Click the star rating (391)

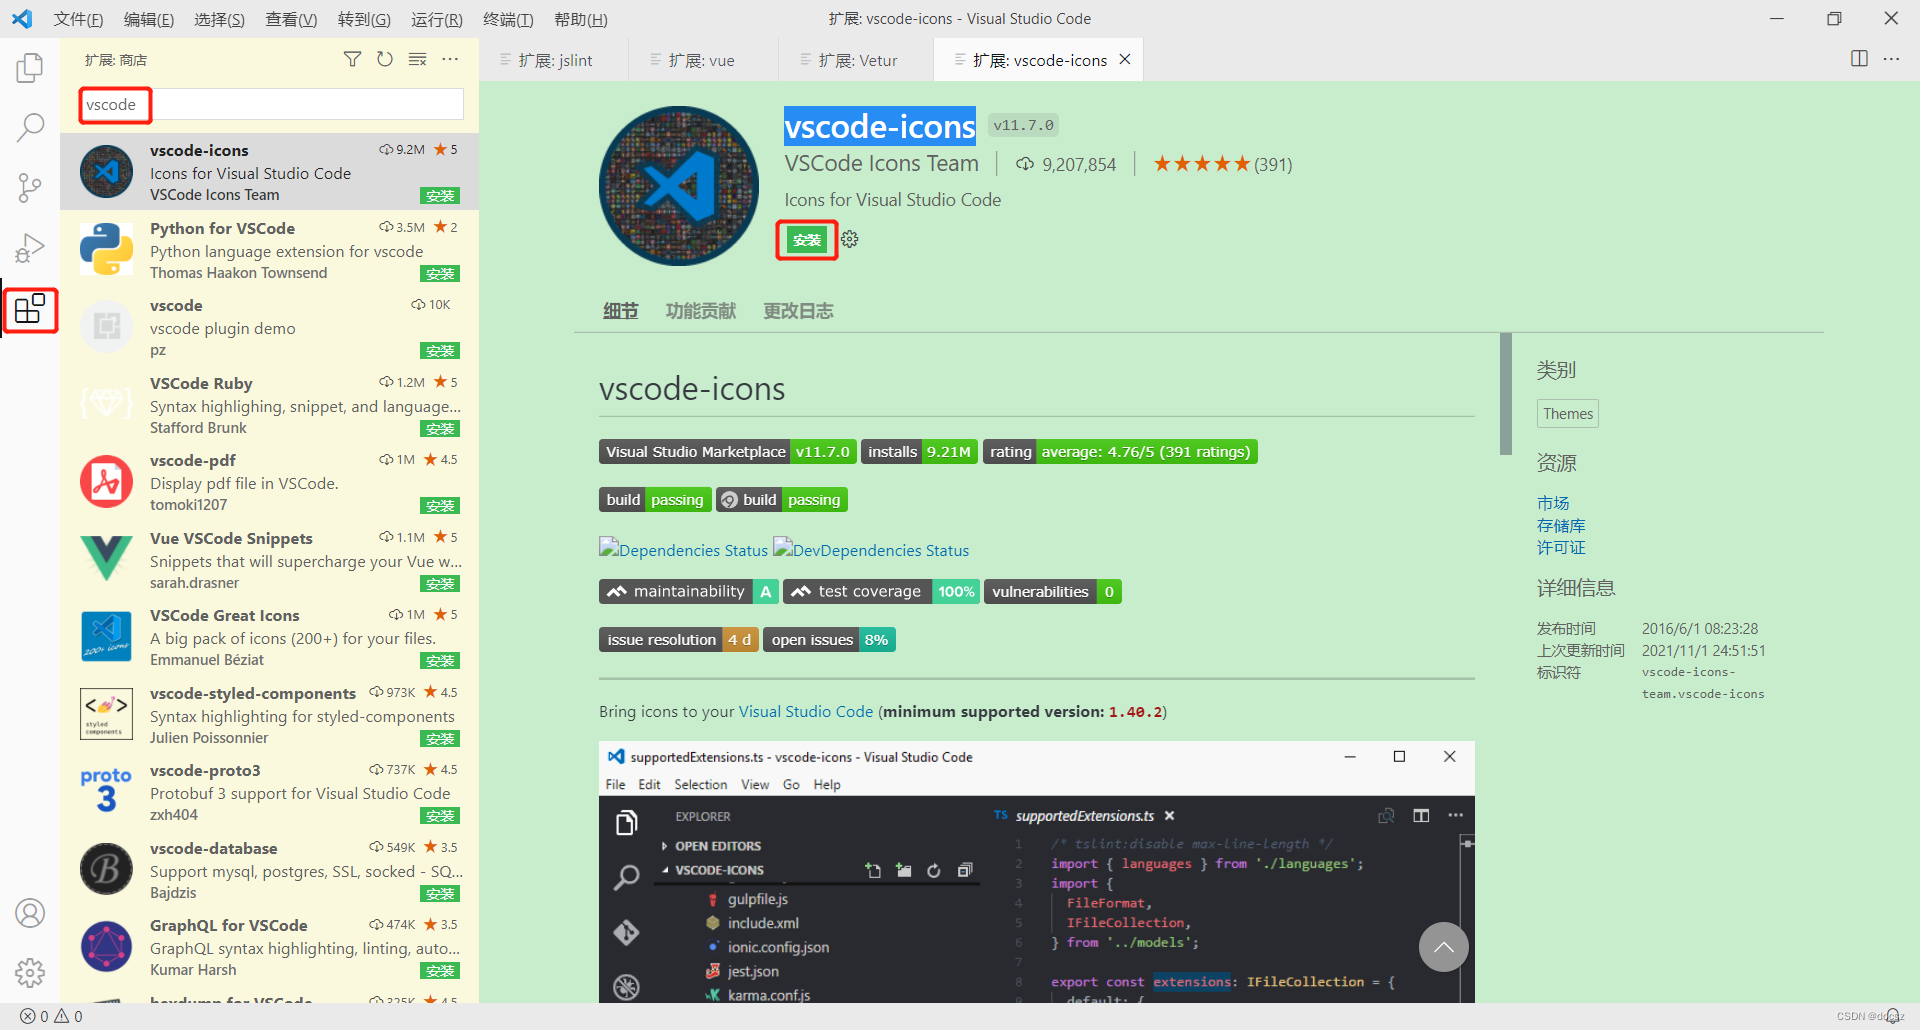click(x=1222, y=164)
